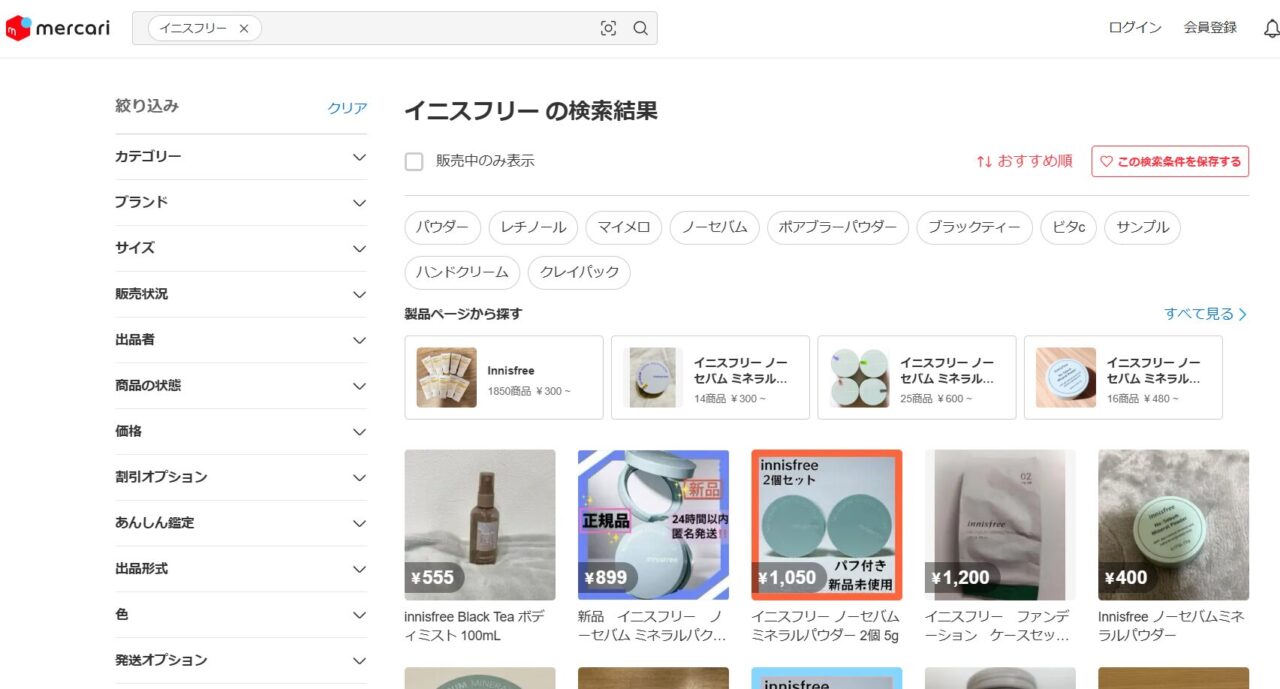Open image search camera icon
Viewport: 1280px width, 689px height.
click(608, 29)
